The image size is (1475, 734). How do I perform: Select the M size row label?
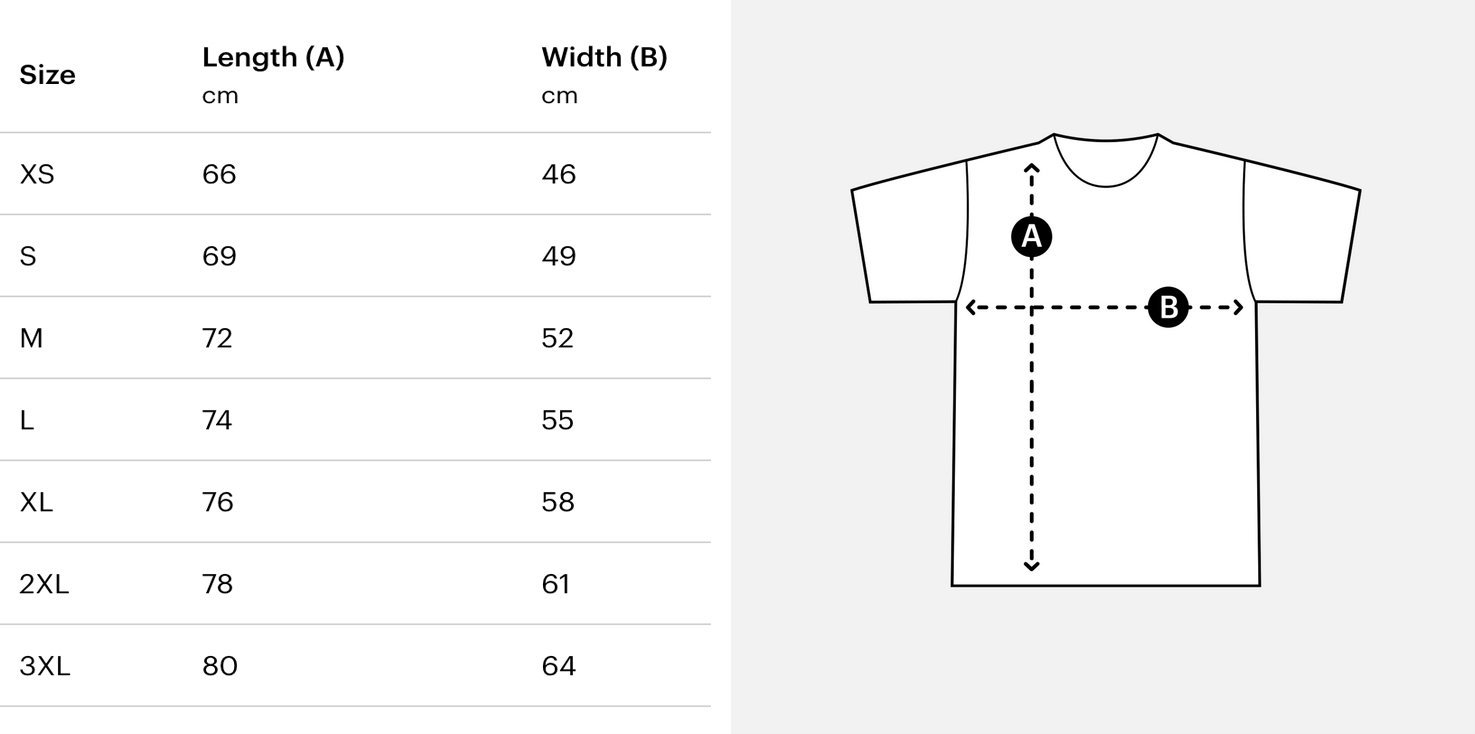(x=31, y=338)
